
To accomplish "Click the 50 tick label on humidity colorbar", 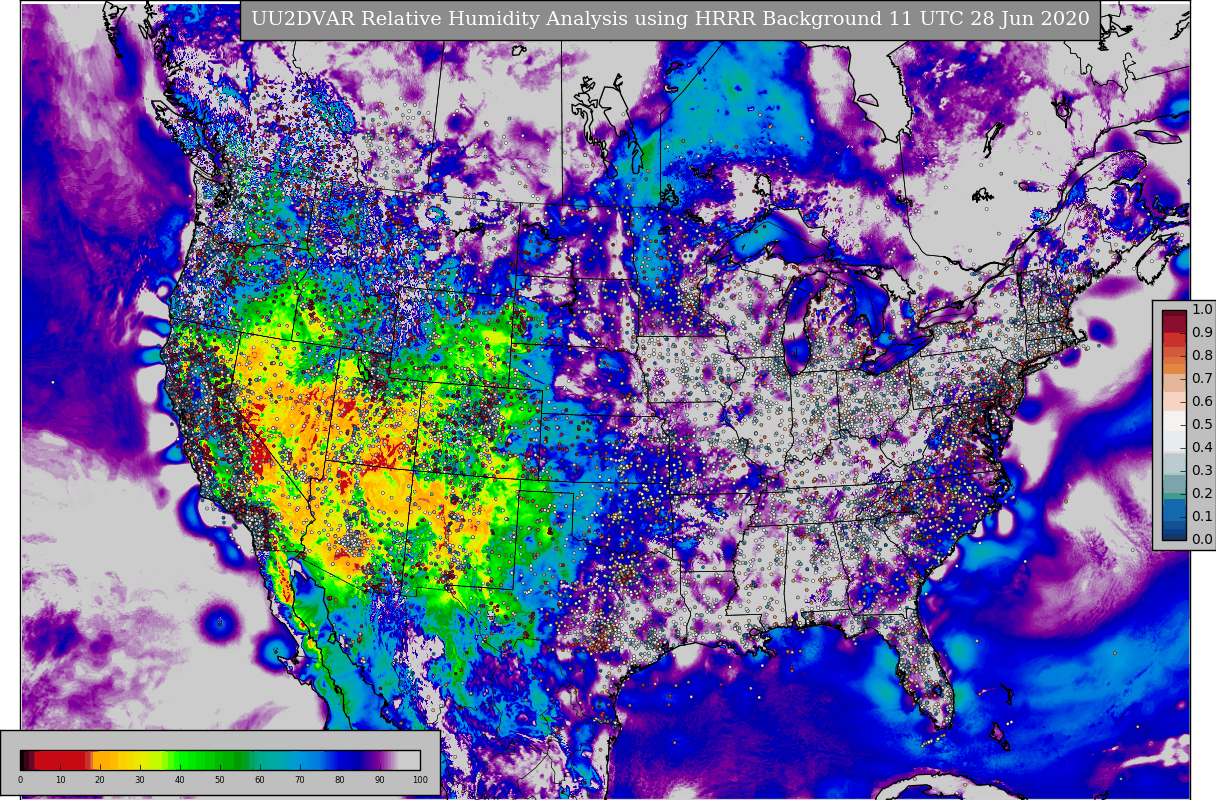I will (x=220, y=780).
